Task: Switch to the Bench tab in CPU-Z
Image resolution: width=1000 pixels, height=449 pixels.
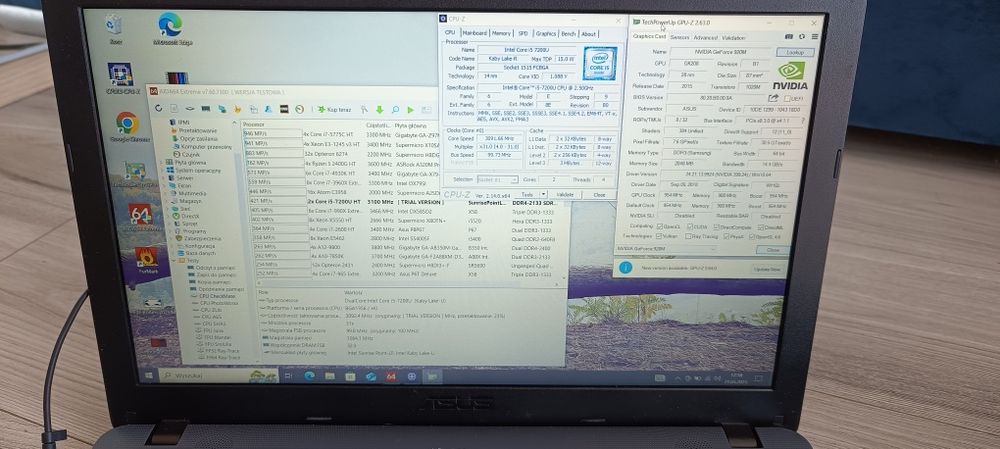Action: pyautogui.click(x=569, y=34)
